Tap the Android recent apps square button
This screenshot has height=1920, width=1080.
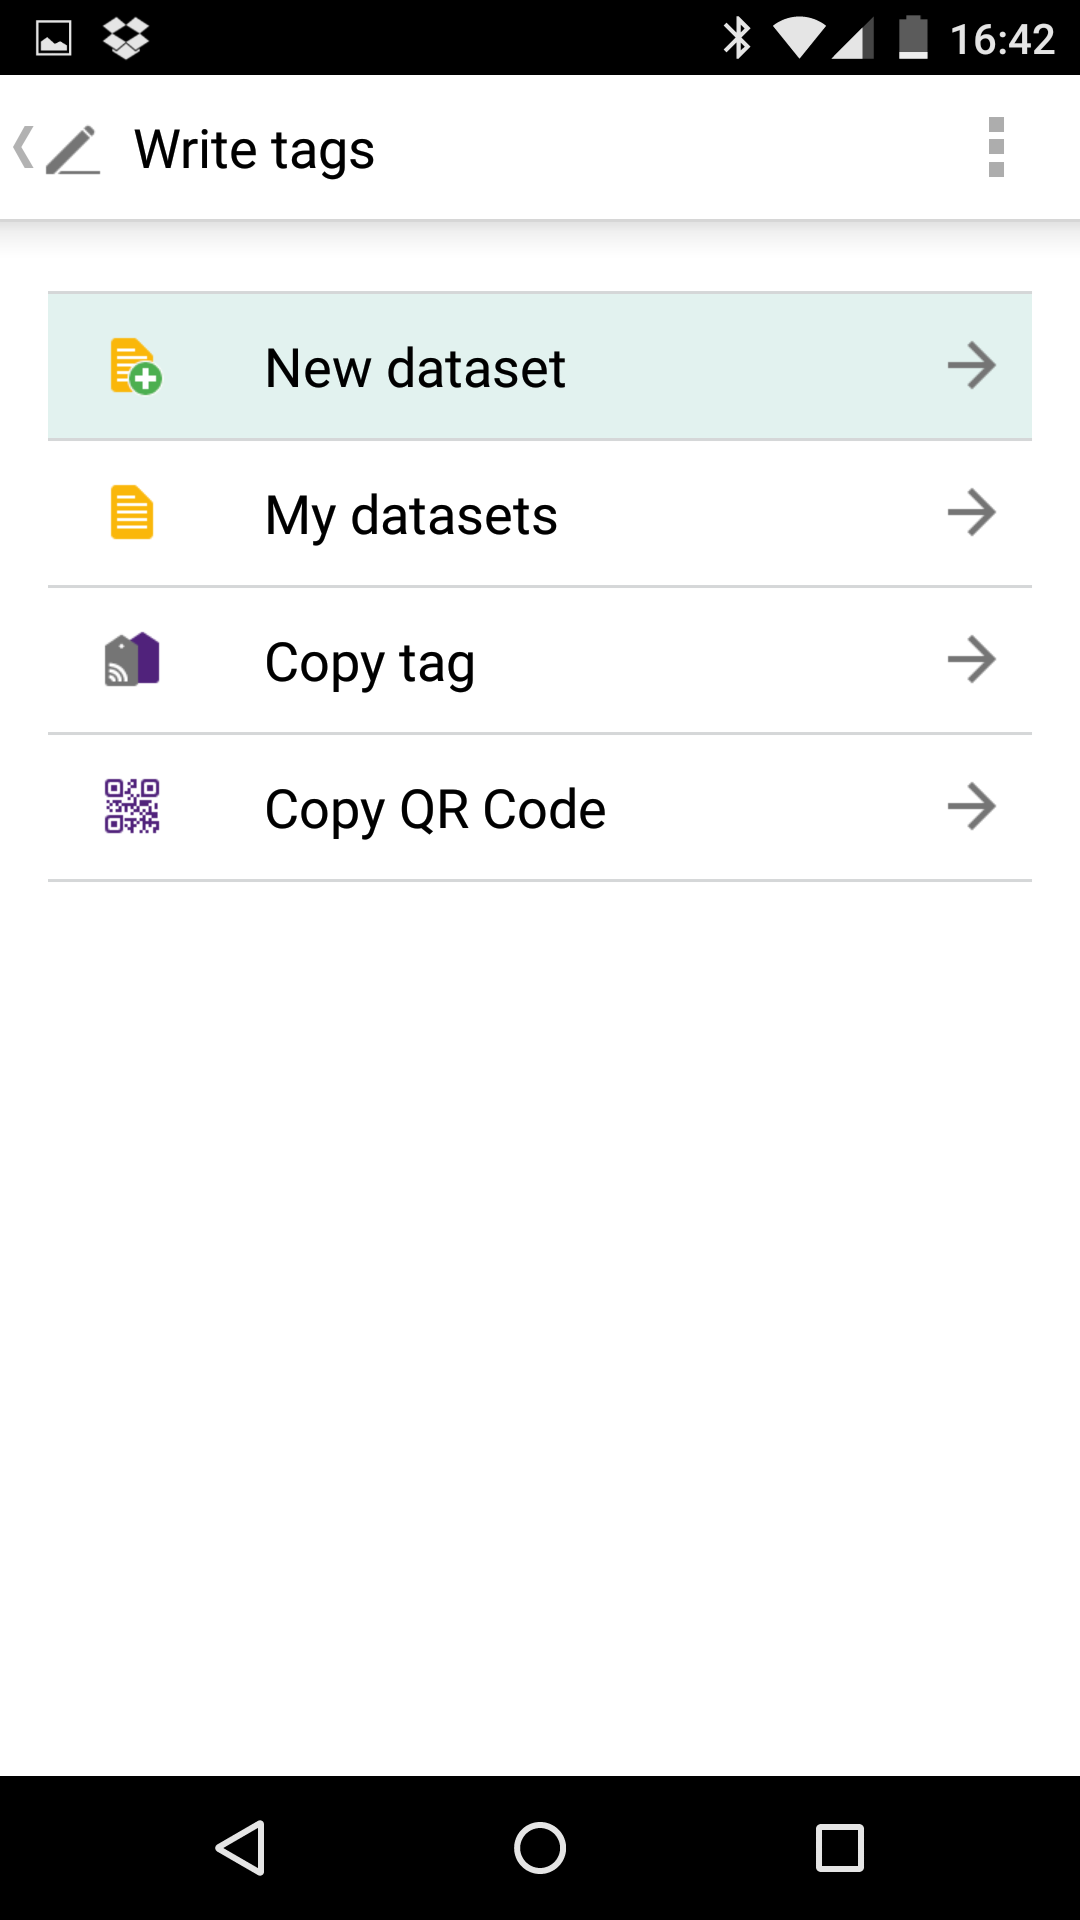(x=840, y=1847)
